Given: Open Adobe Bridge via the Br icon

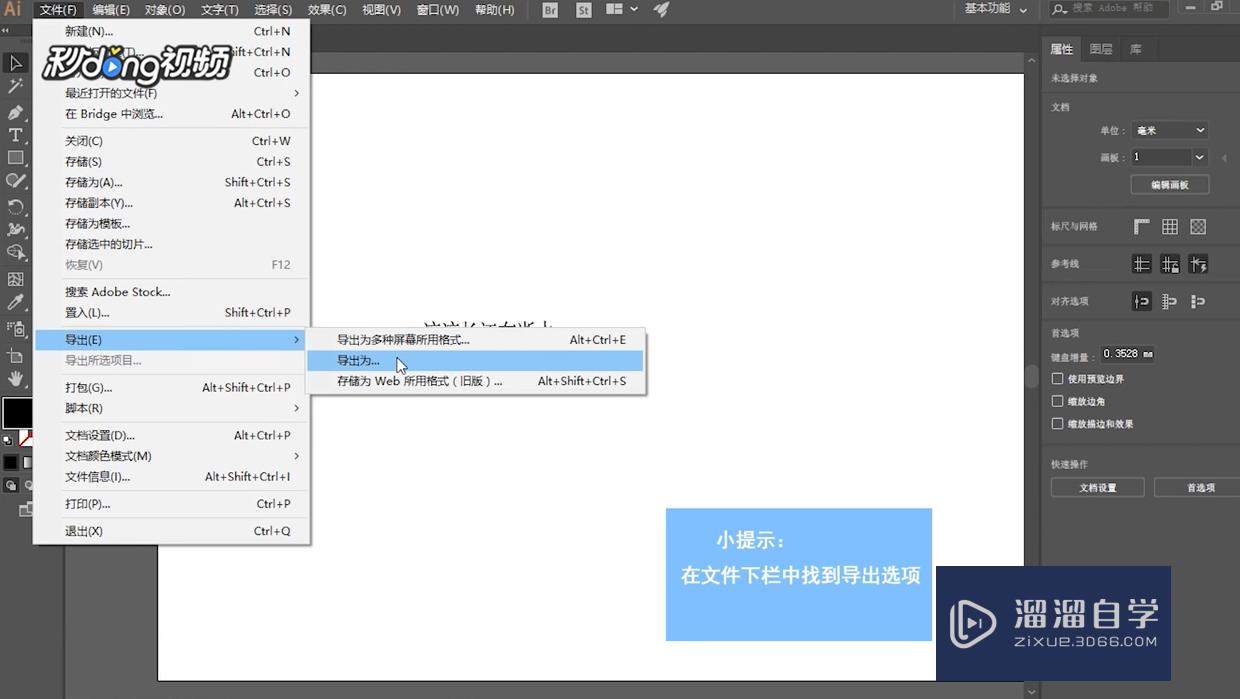Looking at the screenshot, I should click(x=549, y=10).
